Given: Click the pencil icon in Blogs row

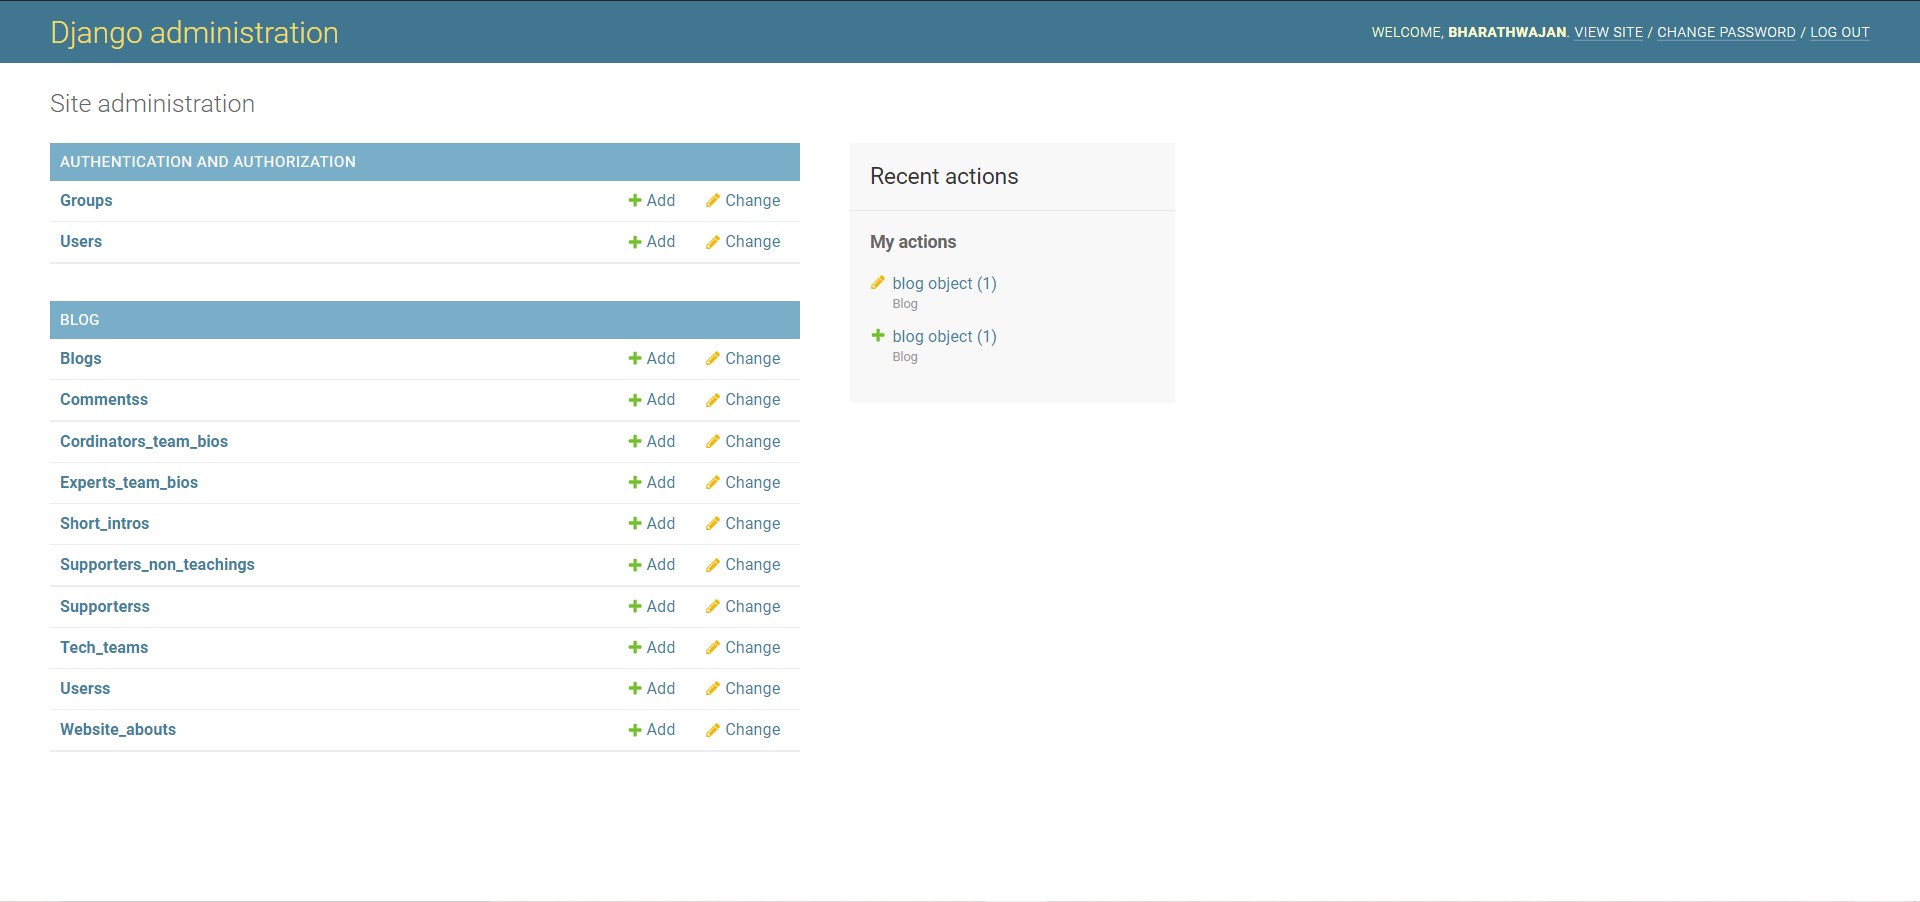Looking at the screenshot, I should click(x=712, y=359).
